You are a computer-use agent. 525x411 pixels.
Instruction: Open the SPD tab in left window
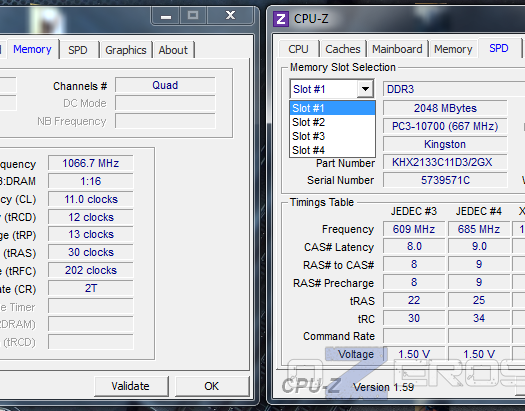(x=78, y=50)
